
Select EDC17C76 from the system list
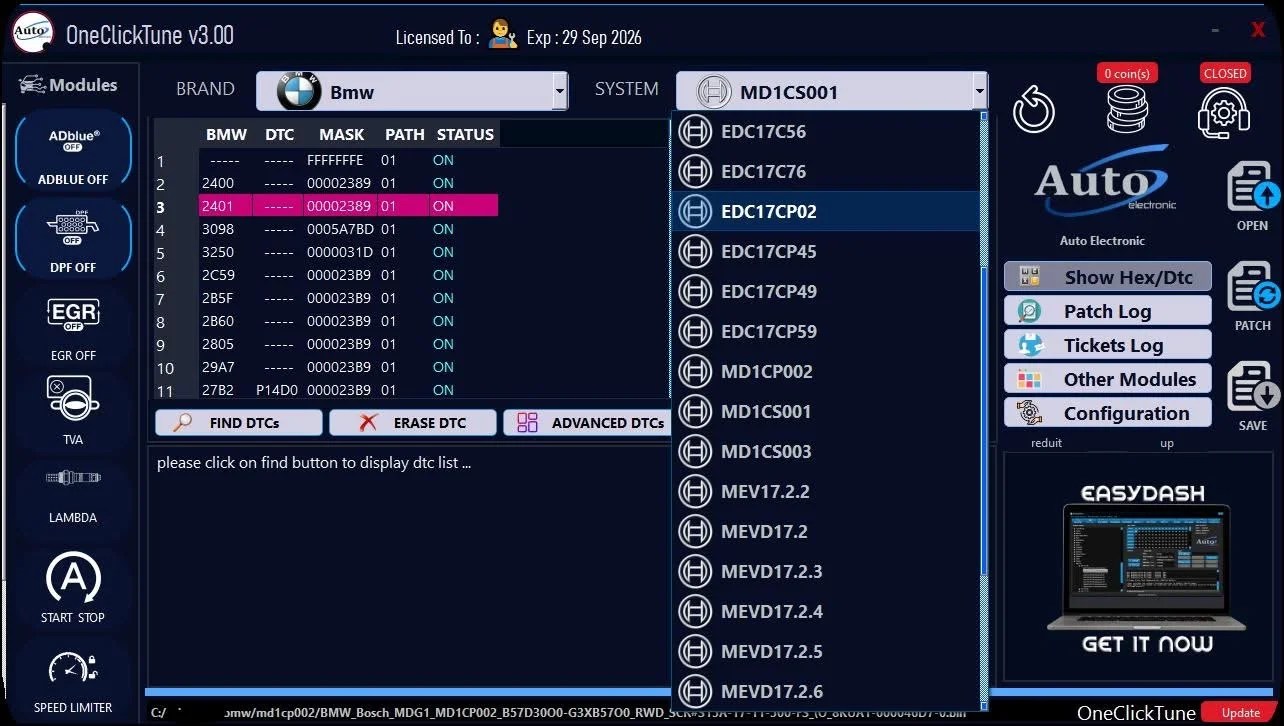[x=826, y=172]
